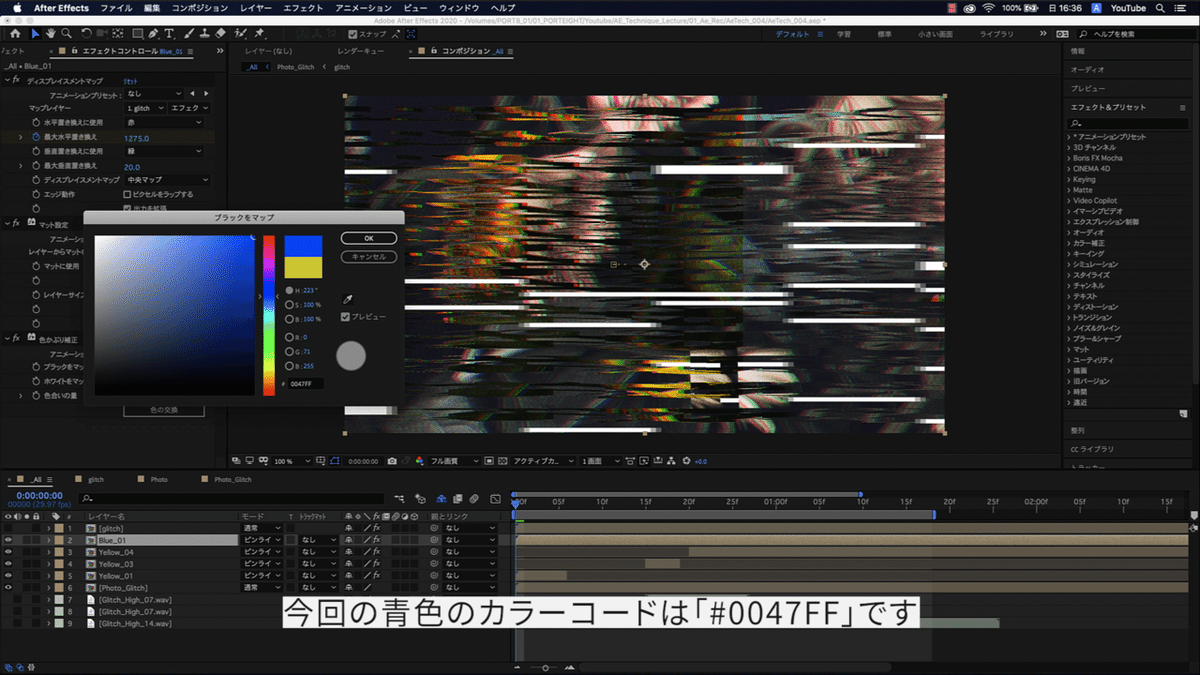This screenshot has height=675, width=1200.
Task: Toggle the スナップ checkbox in the toolbar
Action: click(352, 33)
